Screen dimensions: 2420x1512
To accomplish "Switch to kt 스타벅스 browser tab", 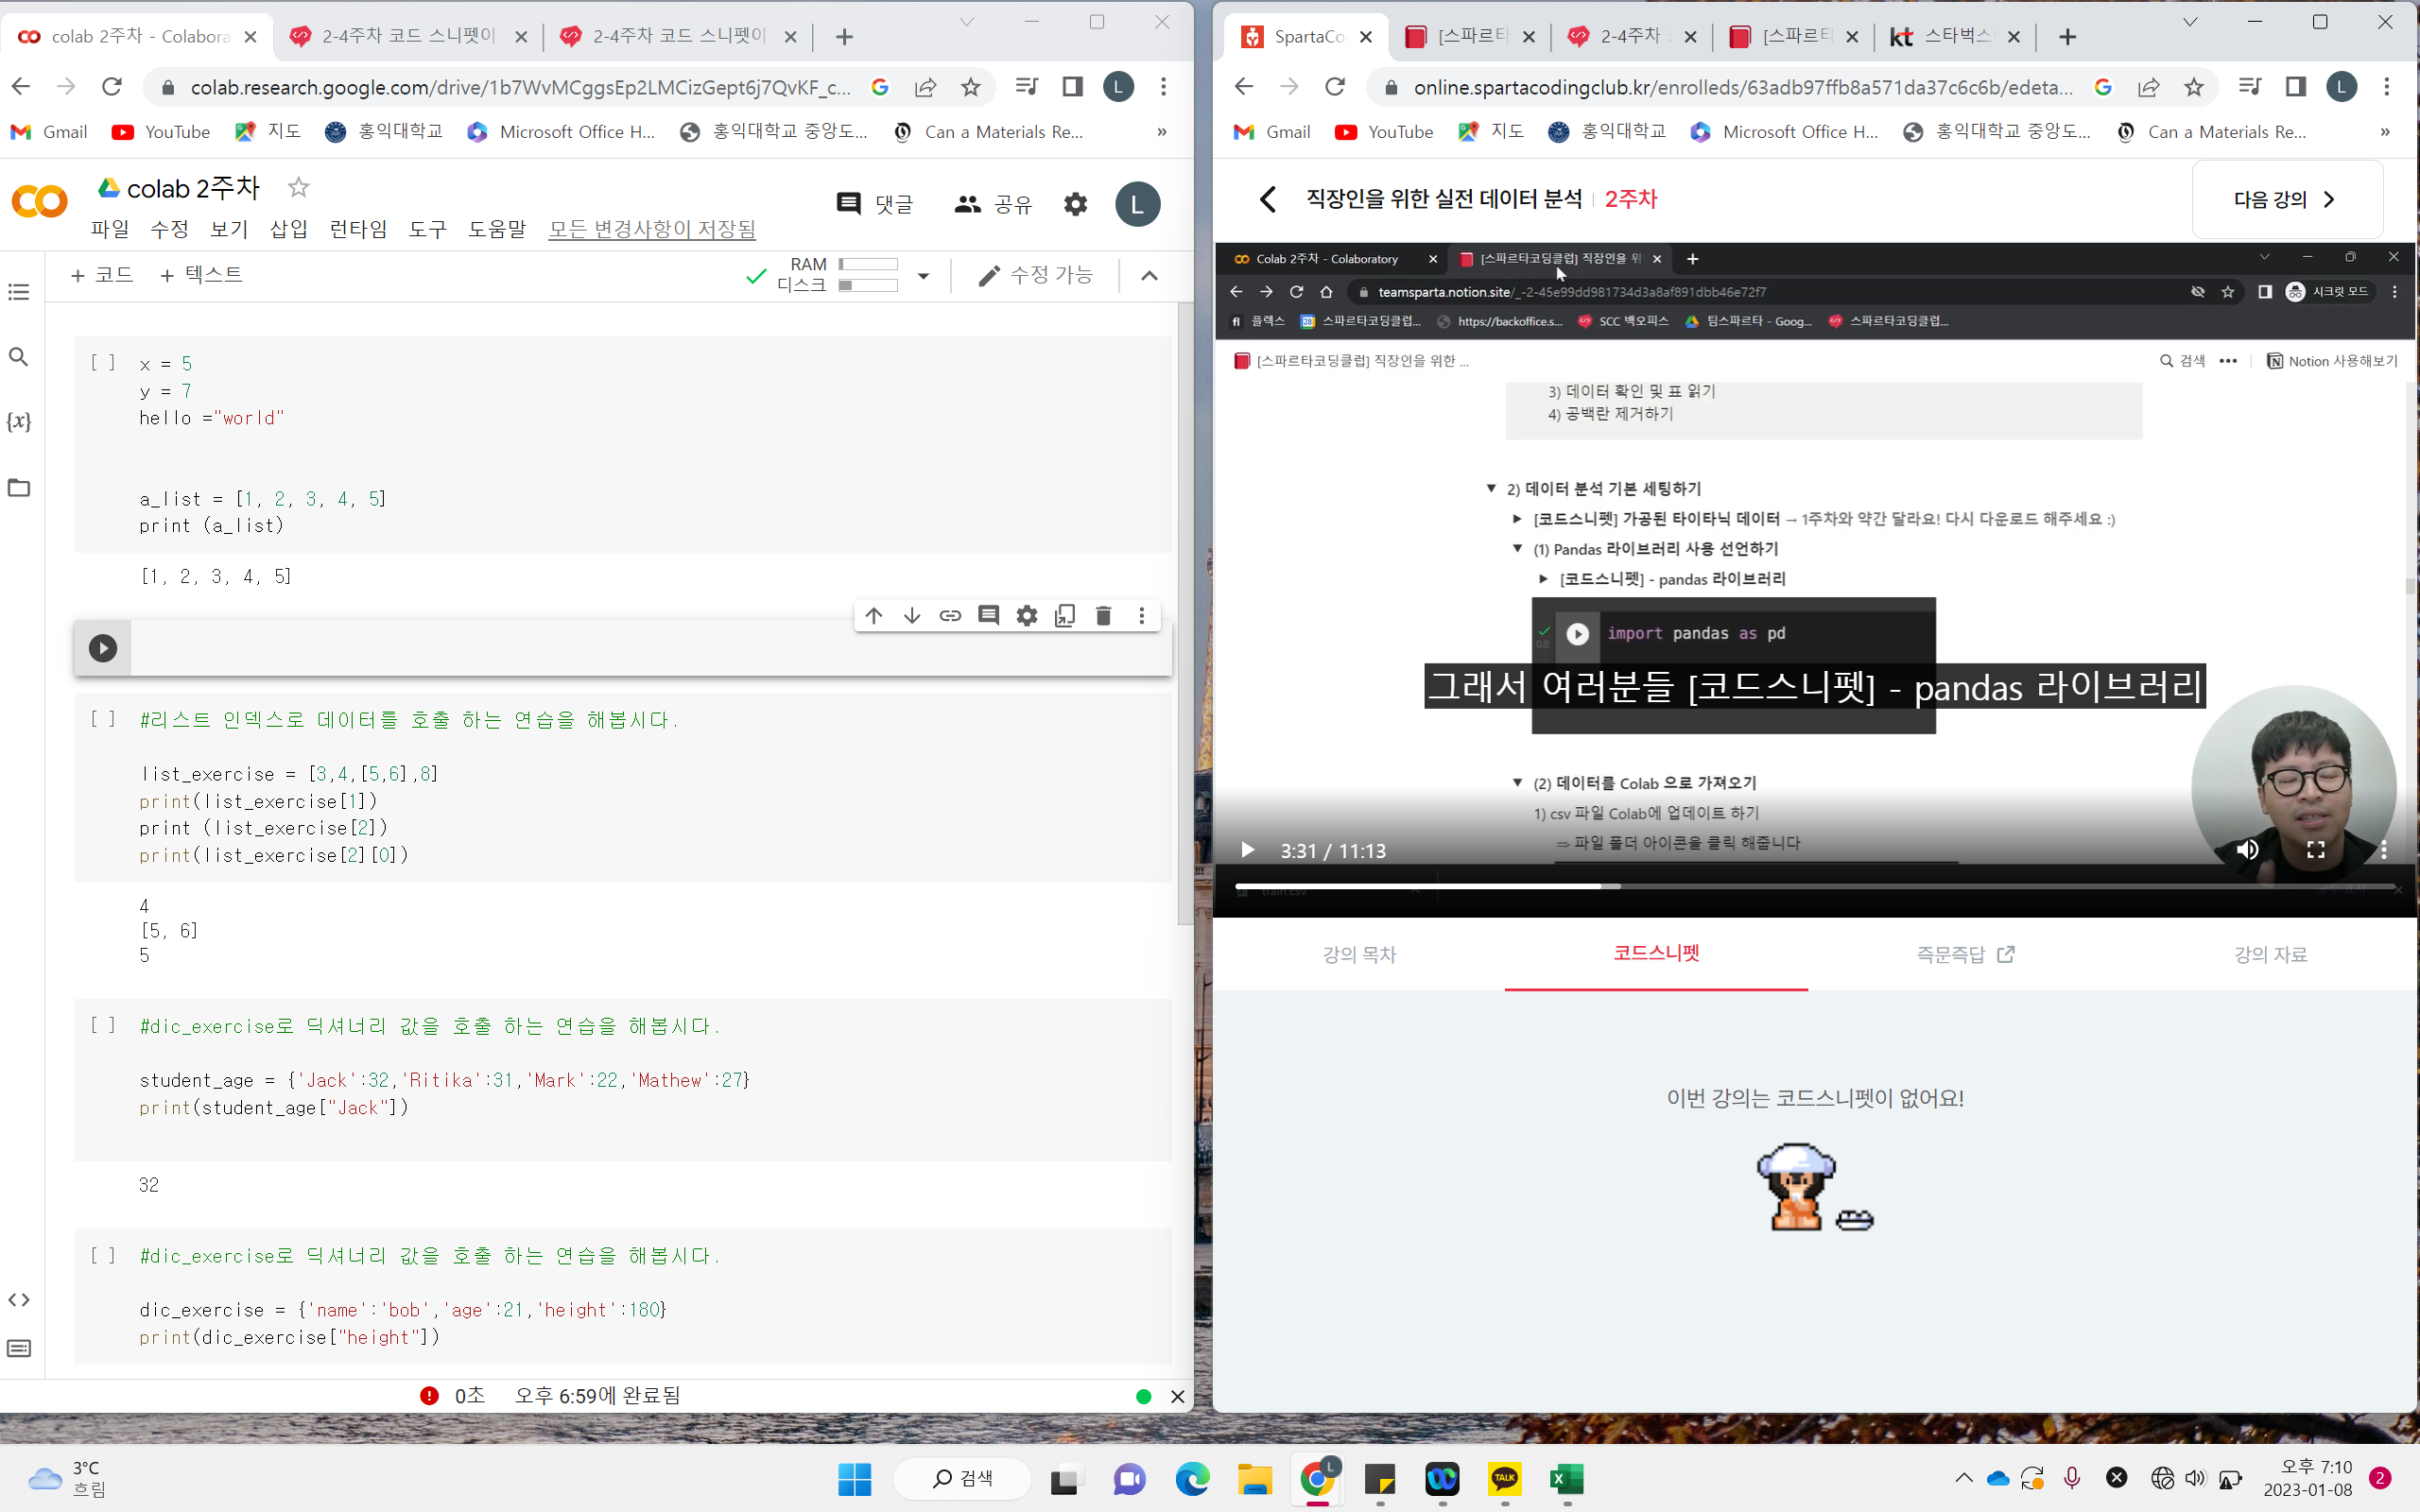I will (1954, 36).
